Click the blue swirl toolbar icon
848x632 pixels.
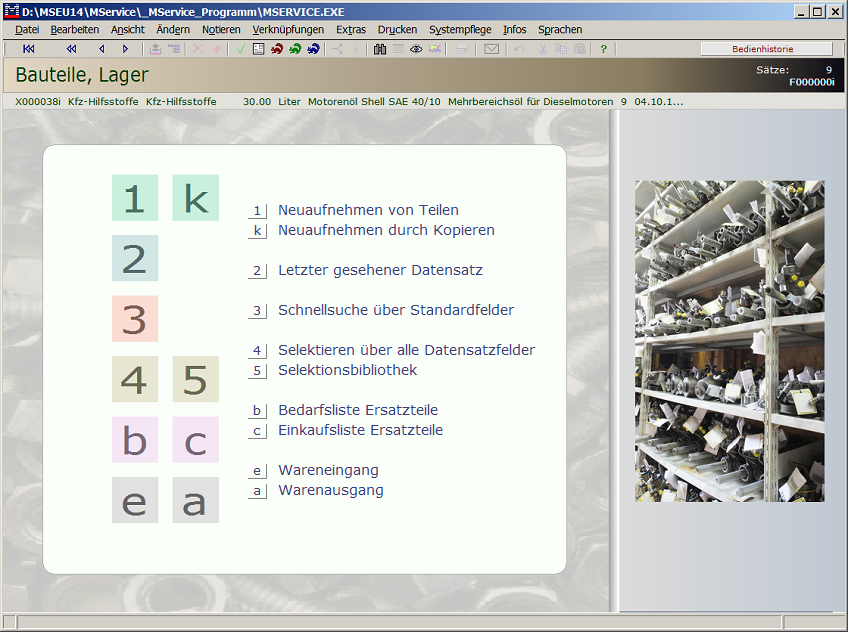pos(313,49)
